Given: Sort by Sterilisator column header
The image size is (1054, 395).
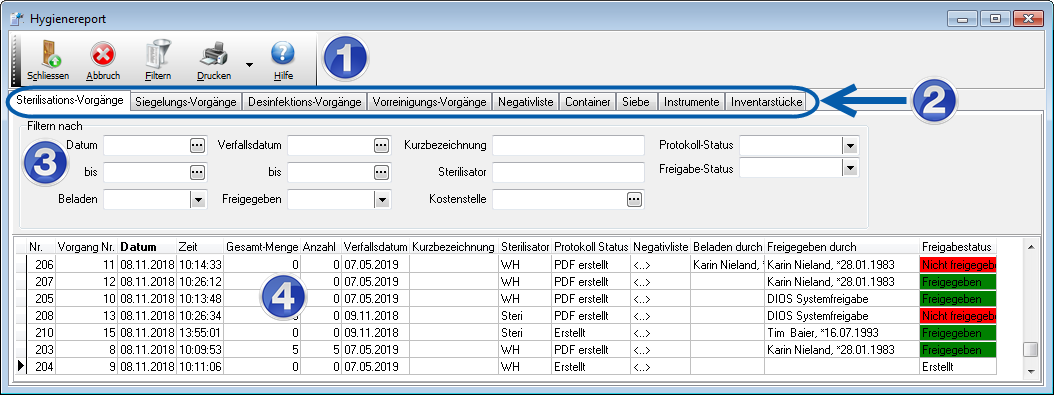Looking at the screenshot, I should 524,247.
